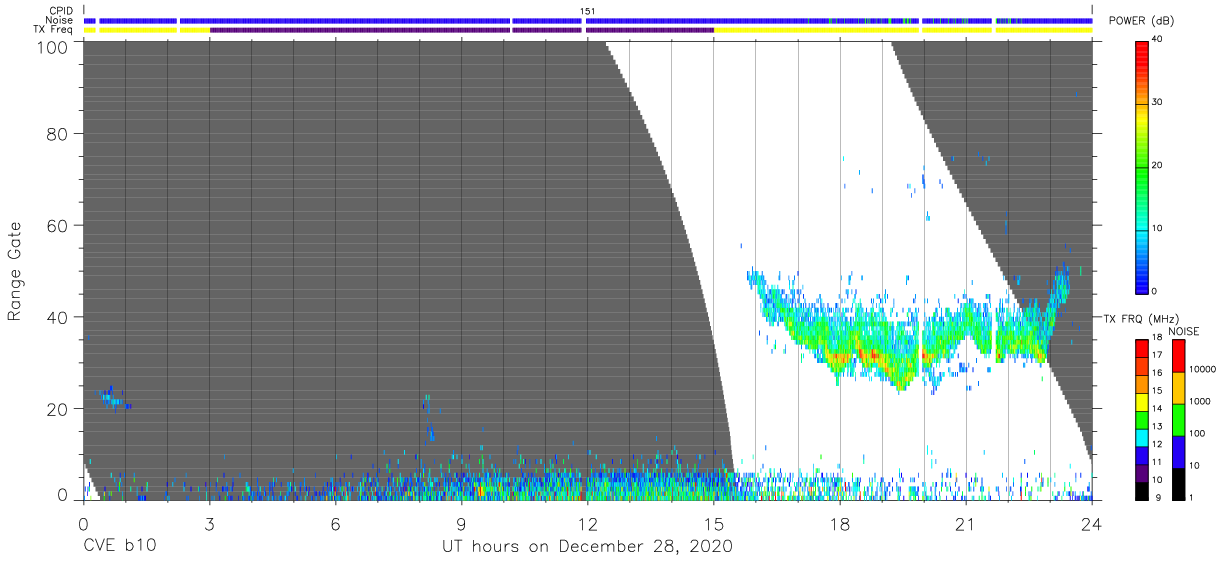Click the 3 hour mark on the time axis
The image size is (1228, 567).
209,523
